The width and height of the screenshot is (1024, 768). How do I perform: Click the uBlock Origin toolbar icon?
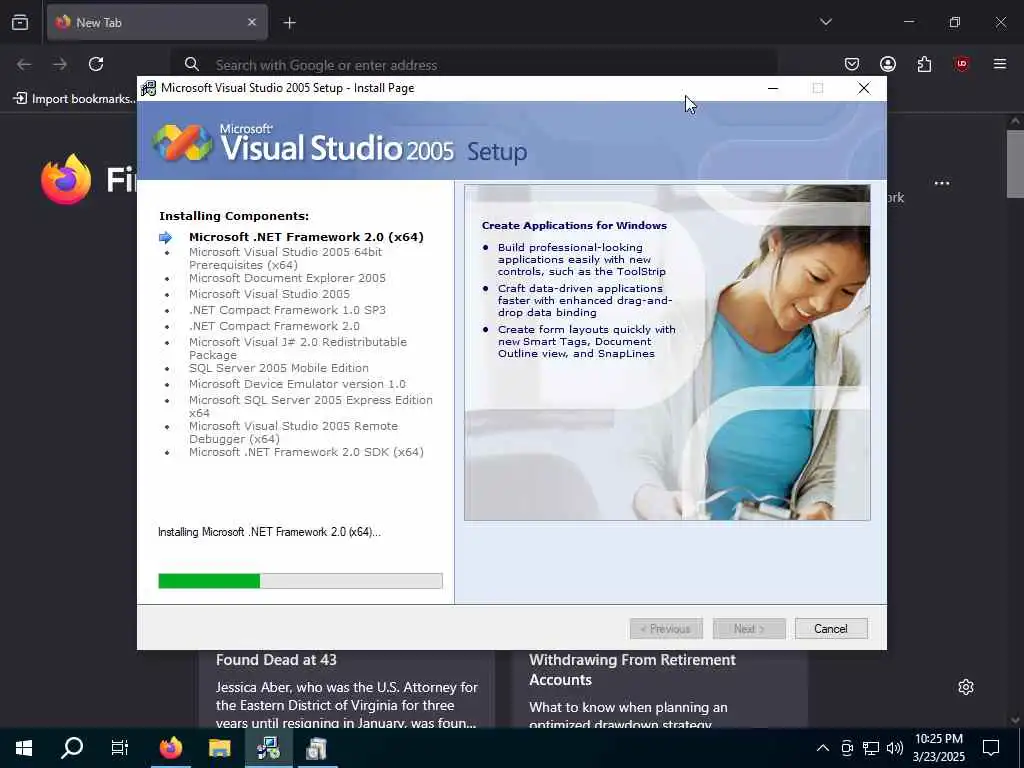(961, 64)
